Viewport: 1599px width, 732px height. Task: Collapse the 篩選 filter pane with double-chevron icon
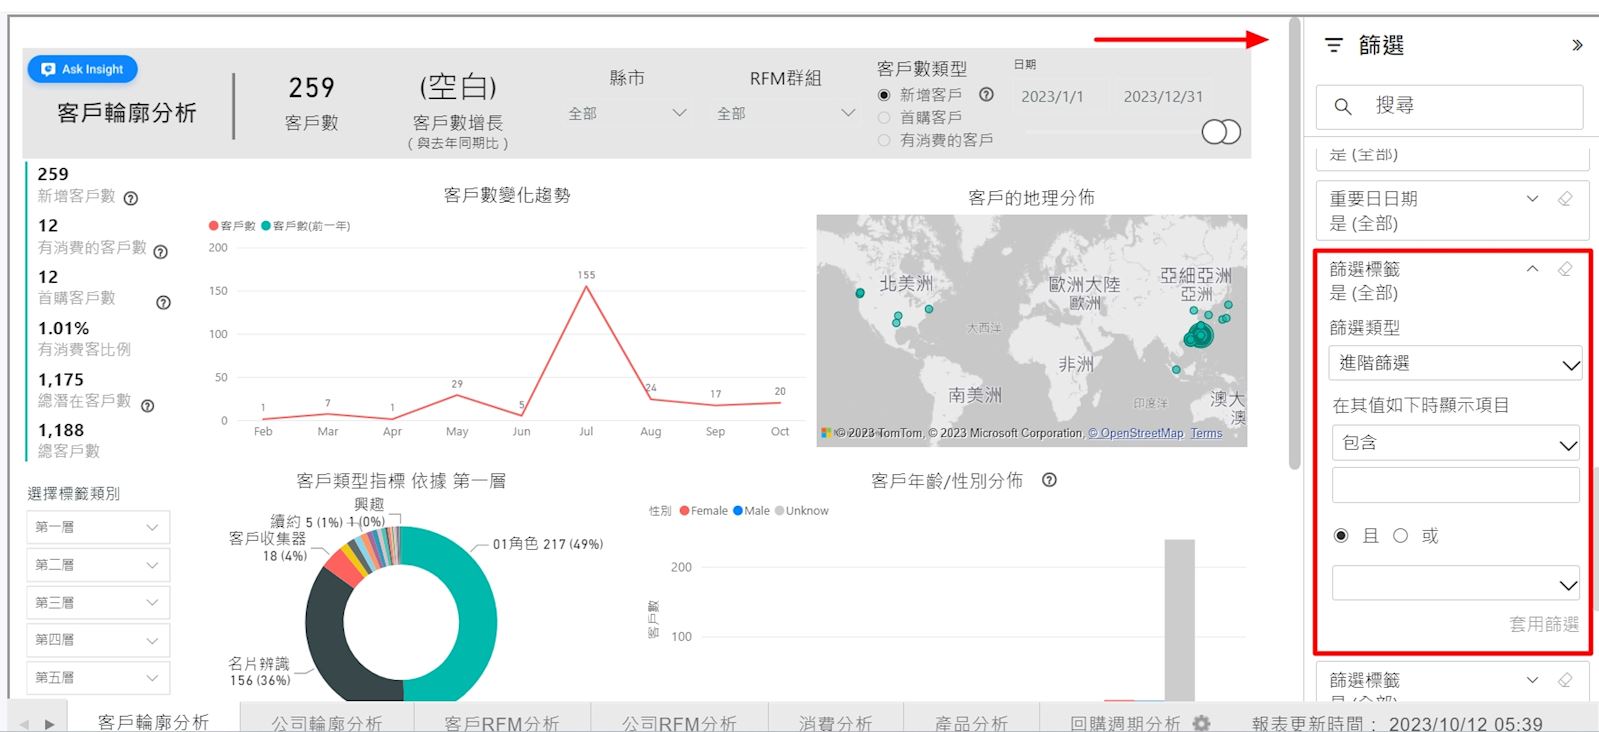[x=1577, y=45]
